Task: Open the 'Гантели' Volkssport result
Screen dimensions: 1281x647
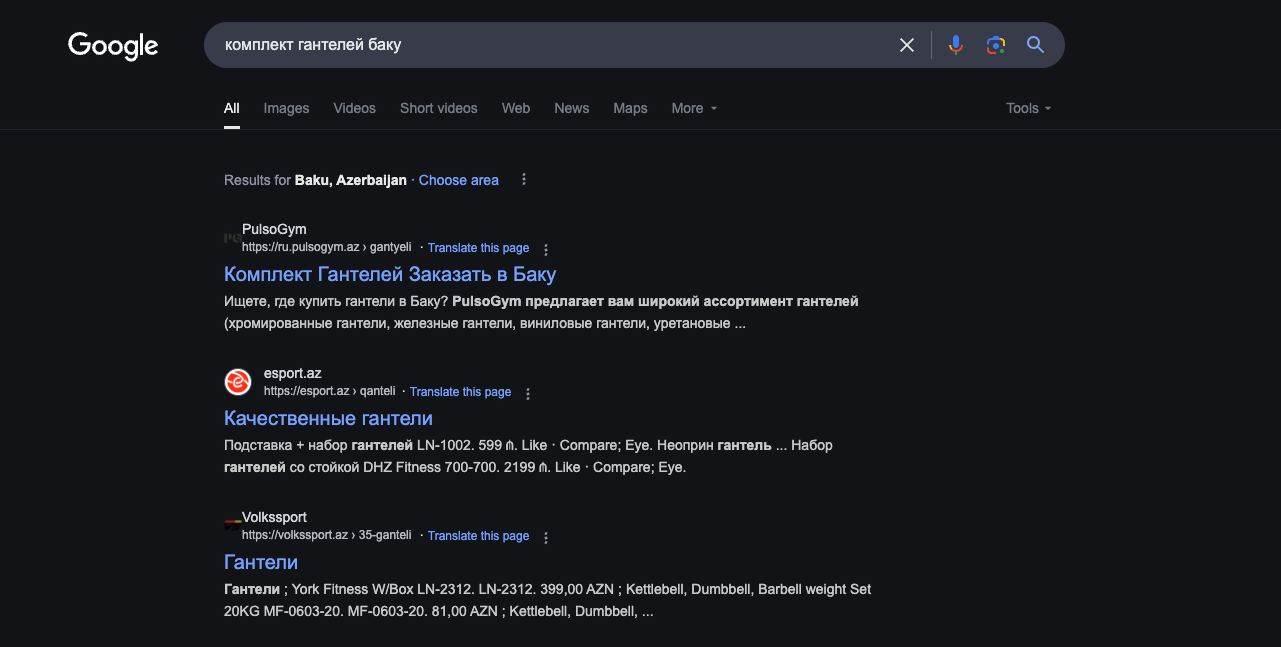Action: (x=261, y=562)
